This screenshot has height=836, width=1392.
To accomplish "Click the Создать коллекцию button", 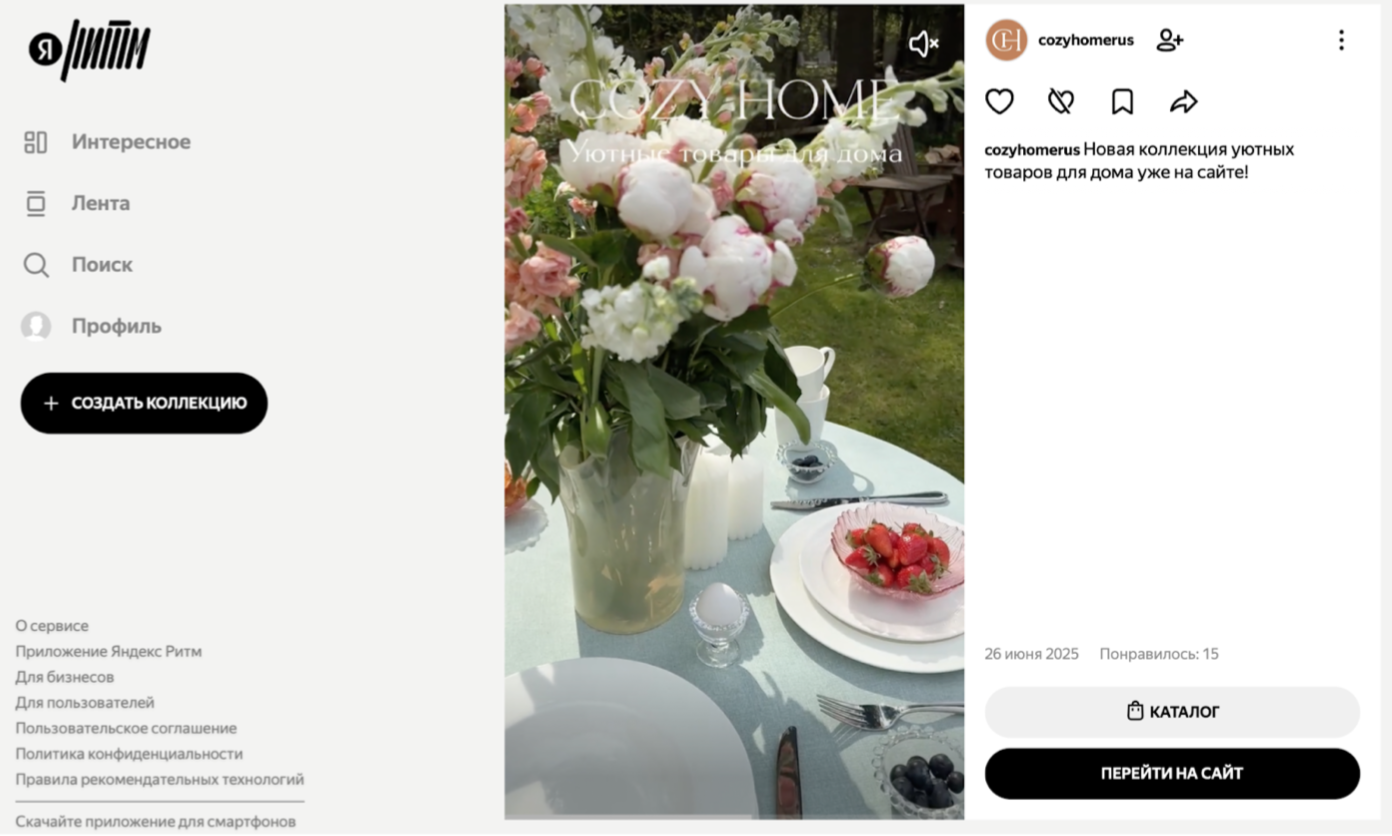I will pos(144,403).
